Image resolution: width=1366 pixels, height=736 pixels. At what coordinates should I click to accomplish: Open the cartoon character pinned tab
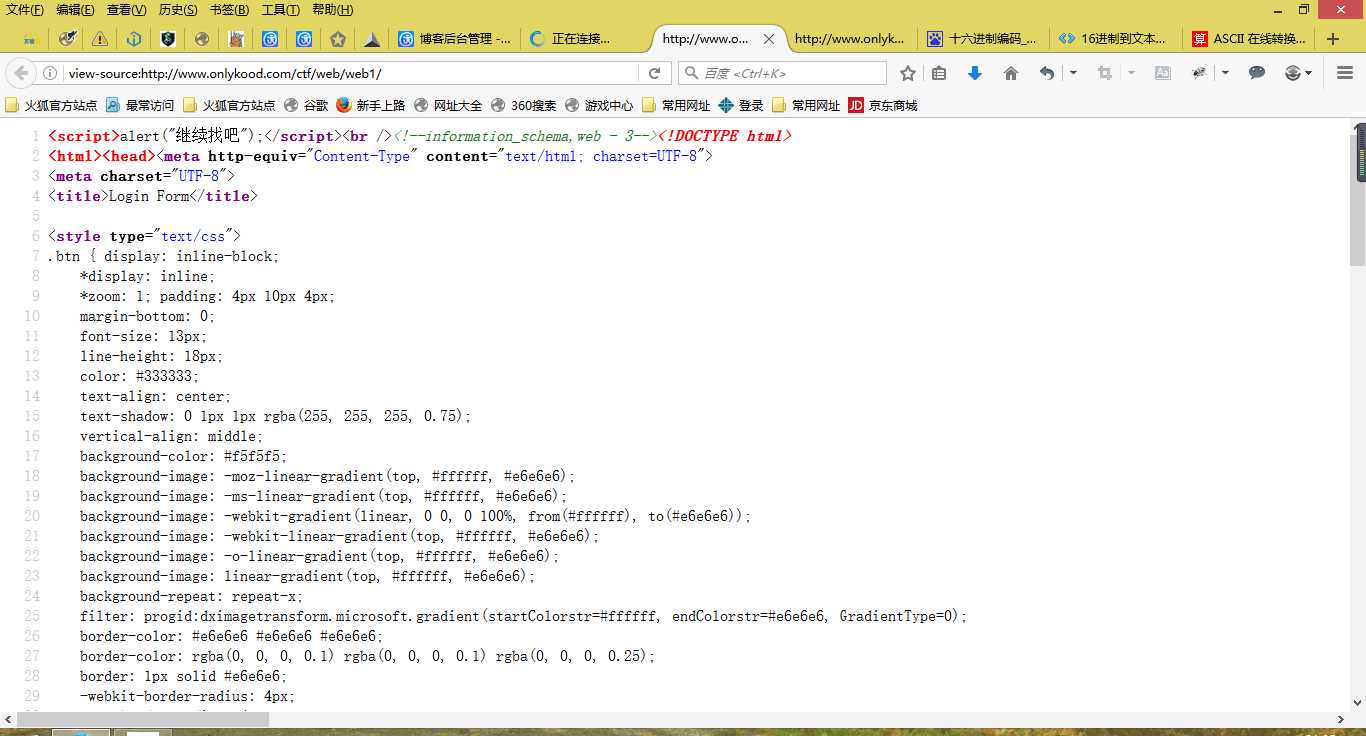[236, 39]
